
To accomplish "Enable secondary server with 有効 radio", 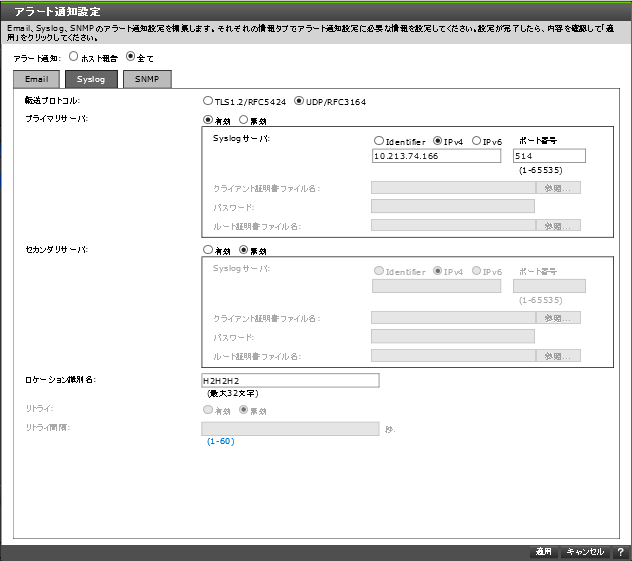I will pyautogui.click(x=208, y=250).
